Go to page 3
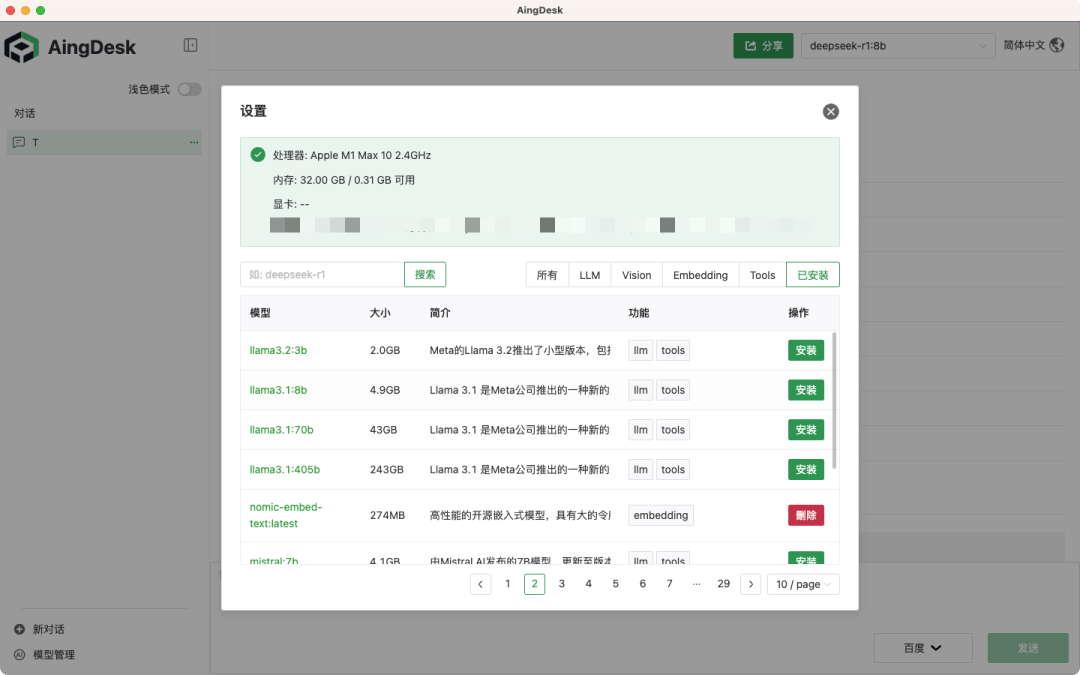 (561, 584)
